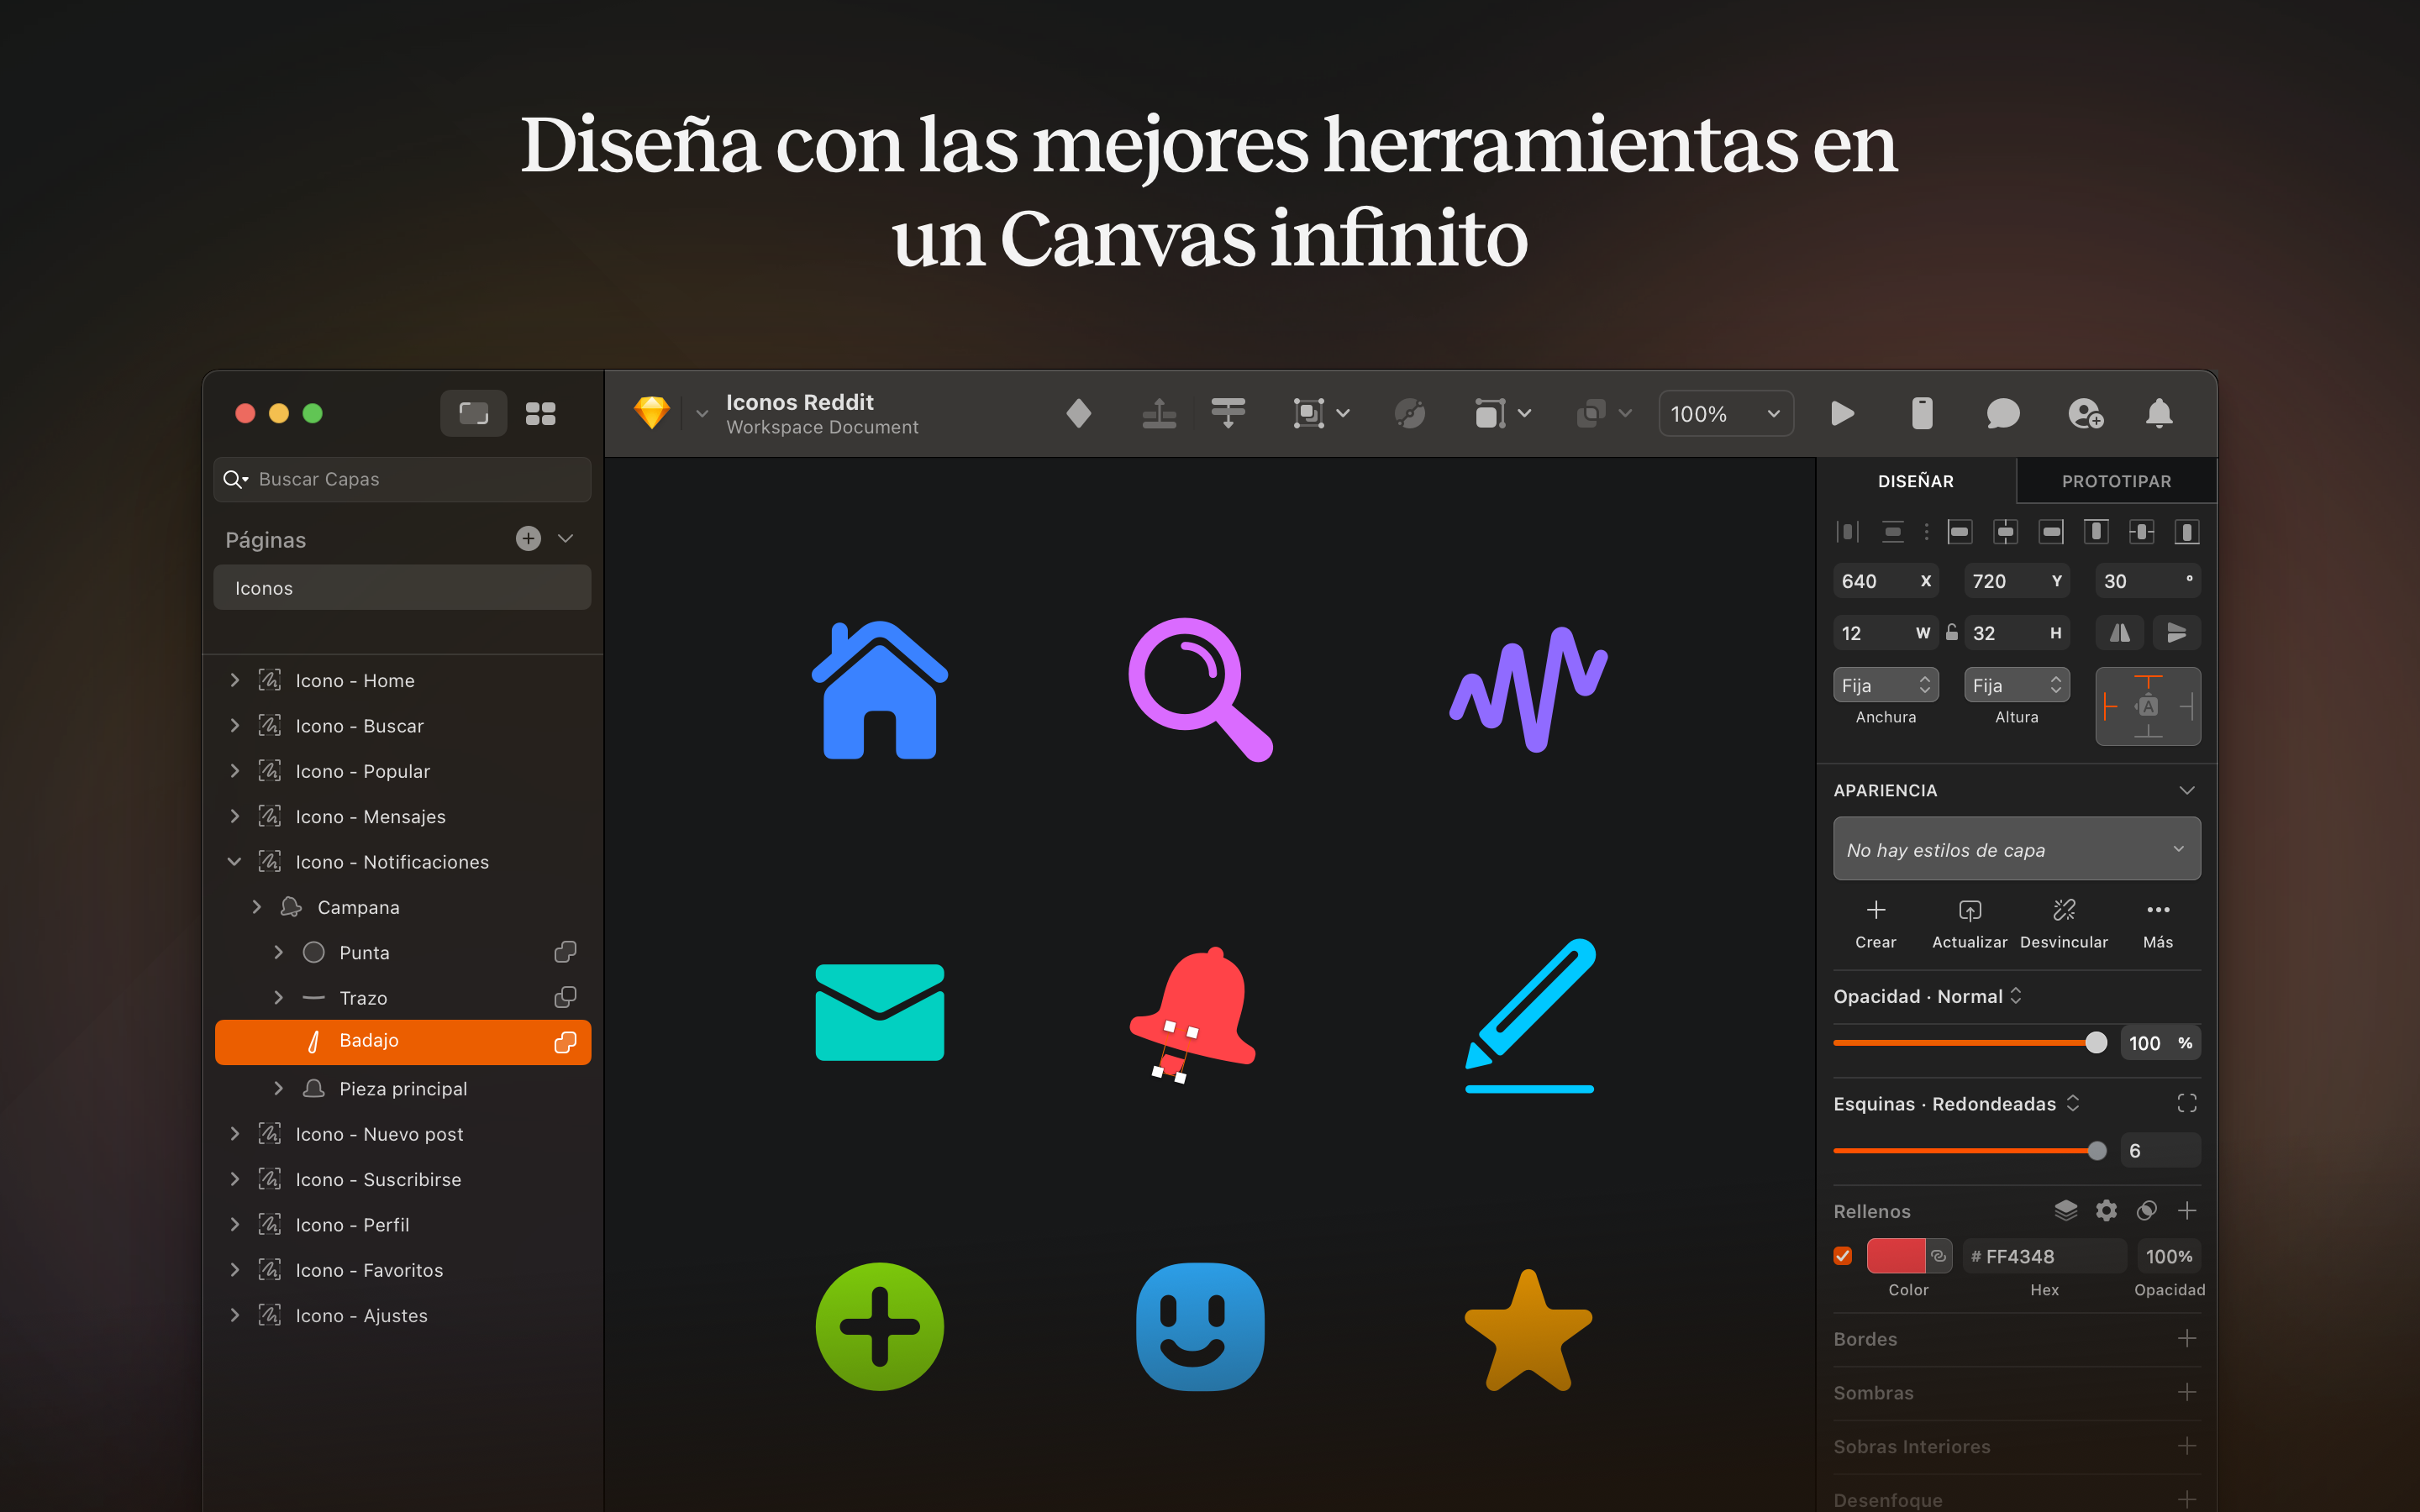Open the Anchura Fija dropdown
2420x1512 pixels.
(x=1885, y=685)
